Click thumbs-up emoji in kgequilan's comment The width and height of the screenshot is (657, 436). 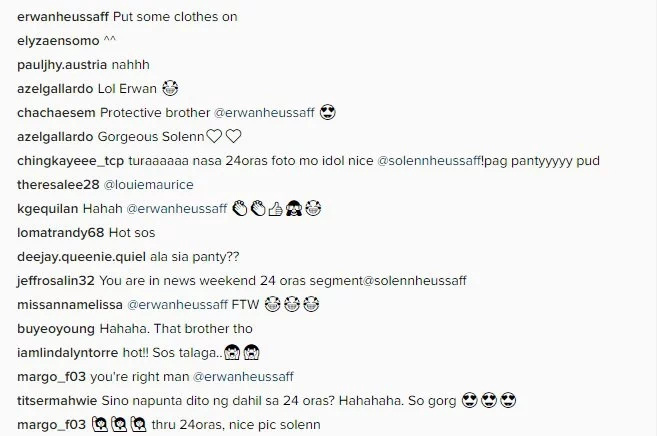tap(275, 209)
